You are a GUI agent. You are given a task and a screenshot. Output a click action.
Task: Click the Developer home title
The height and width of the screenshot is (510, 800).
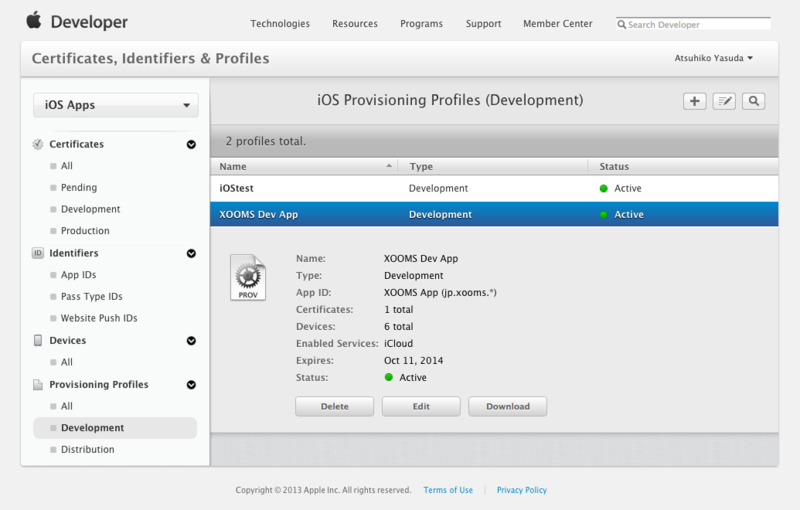coord(89,22)
